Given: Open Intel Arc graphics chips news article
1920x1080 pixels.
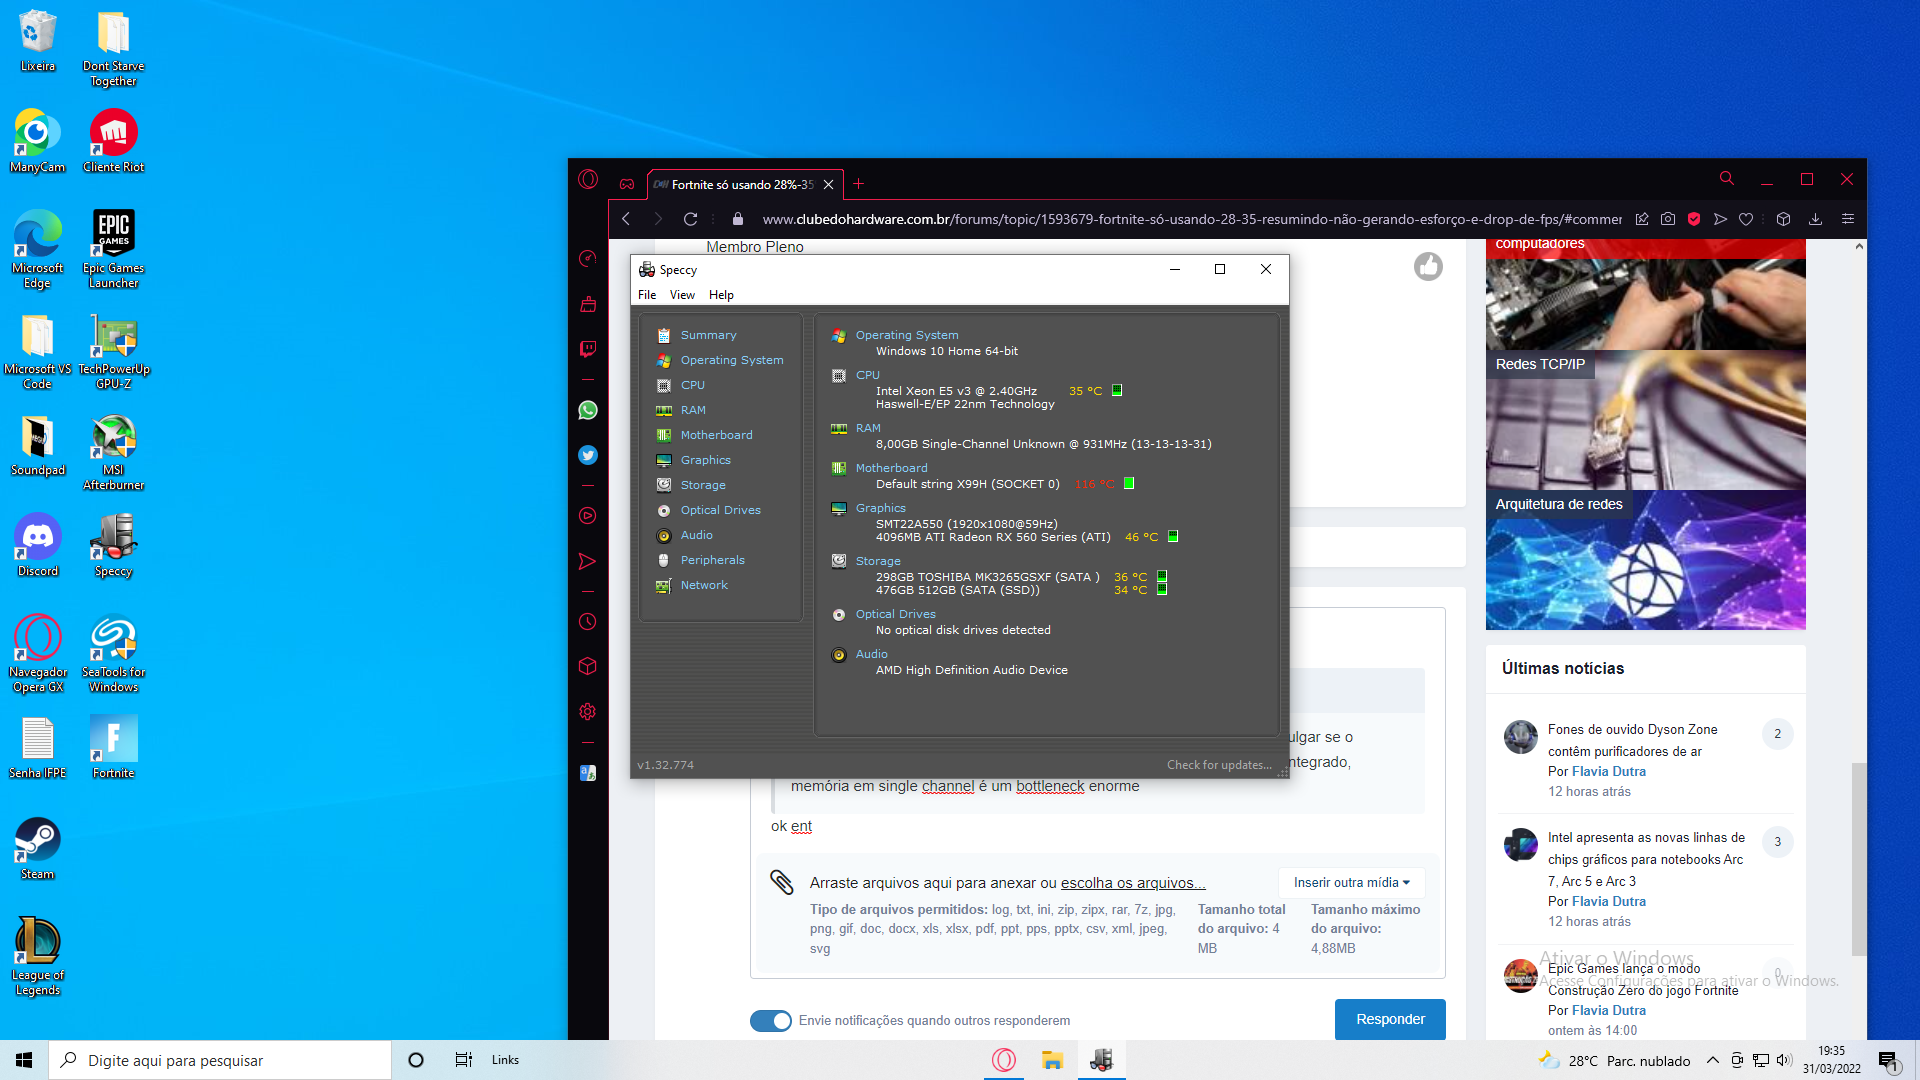Looking at the screenshot, I should [x=1646, y=859].
